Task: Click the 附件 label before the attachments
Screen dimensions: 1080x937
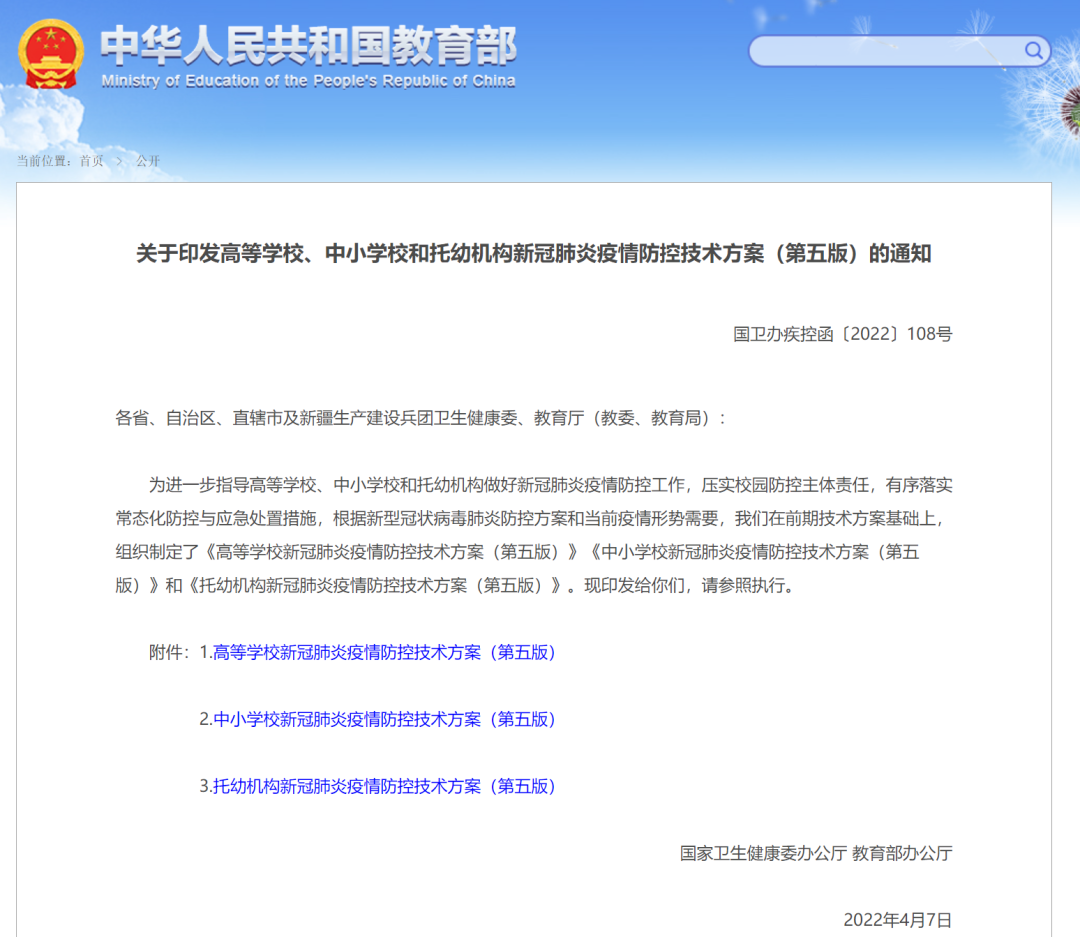Action: pos(168,652)
